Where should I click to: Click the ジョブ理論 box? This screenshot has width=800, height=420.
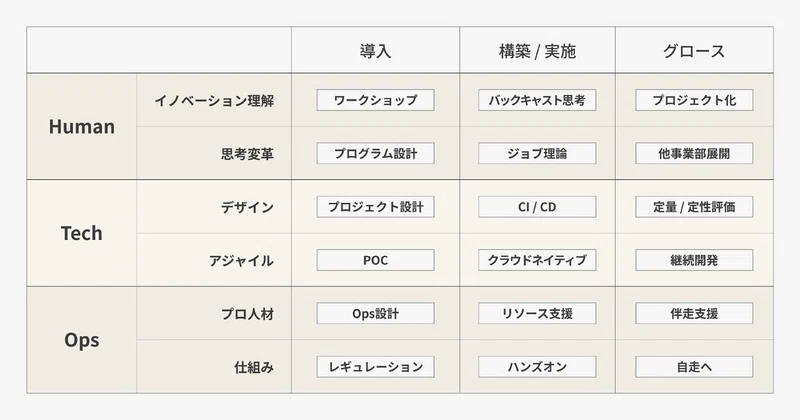pyautogui.click(x=537, y=153)
